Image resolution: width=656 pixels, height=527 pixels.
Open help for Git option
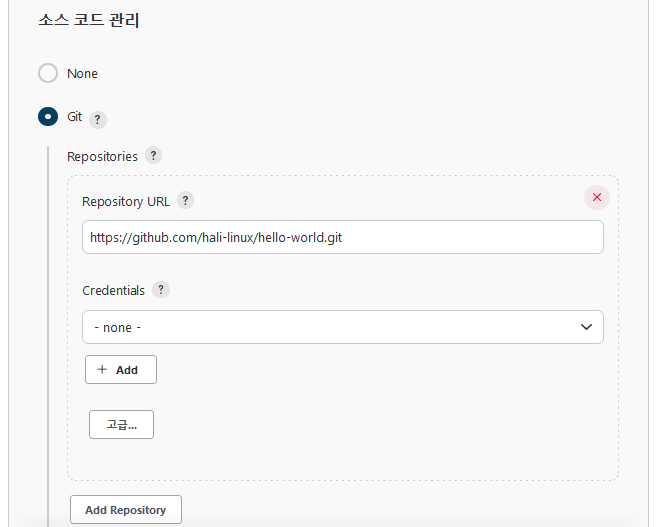tap(97, 120)
